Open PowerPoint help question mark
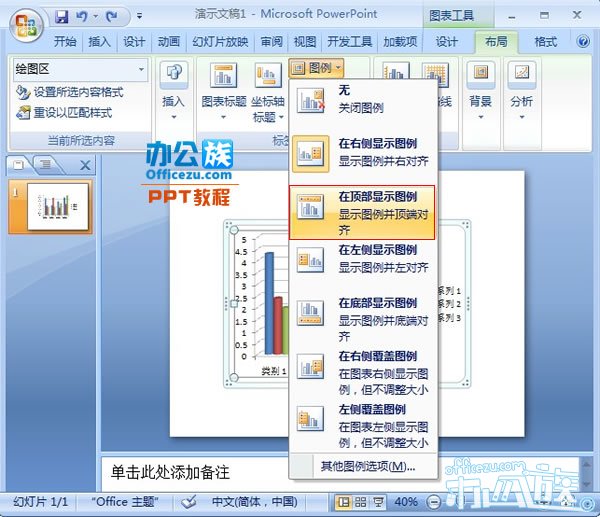 pyautogui.click(x=583, y=41)
